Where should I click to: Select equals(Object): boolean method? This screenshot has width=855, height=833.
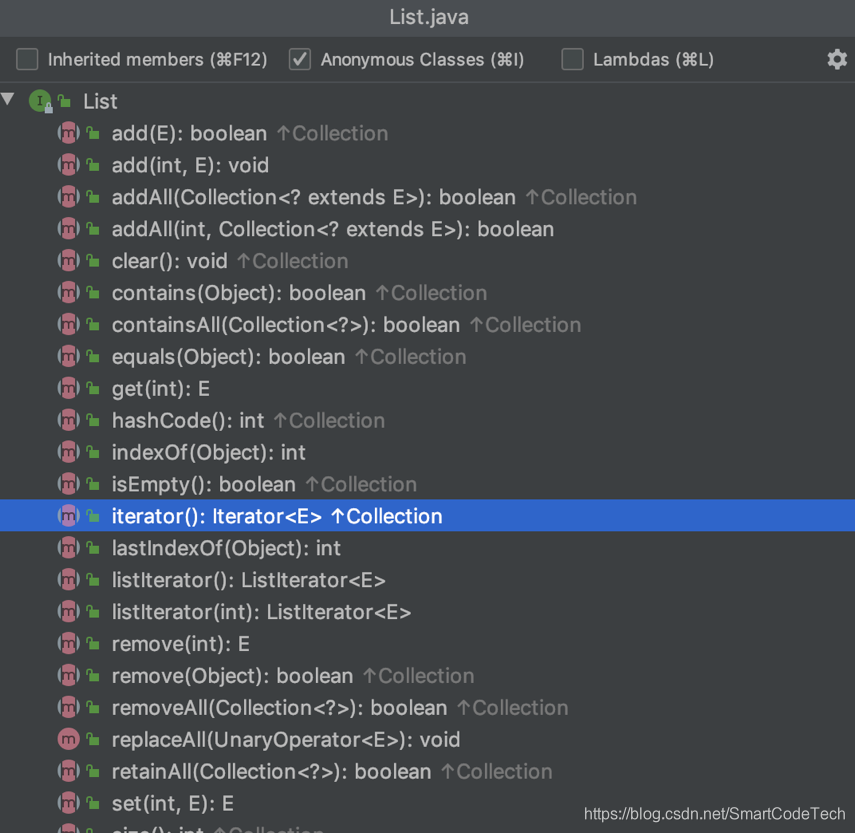click(x=228, y=357)
